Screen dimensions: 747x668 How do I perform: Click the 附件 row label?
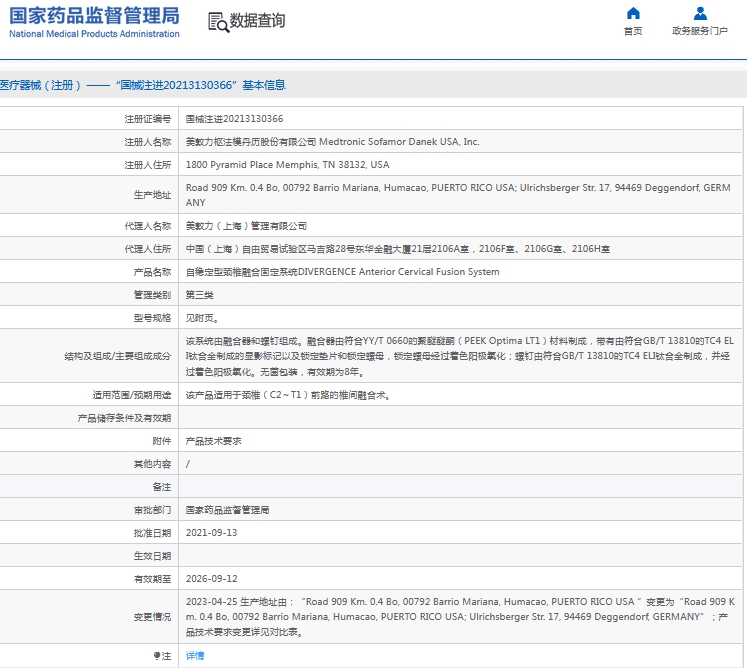(162, 441)
